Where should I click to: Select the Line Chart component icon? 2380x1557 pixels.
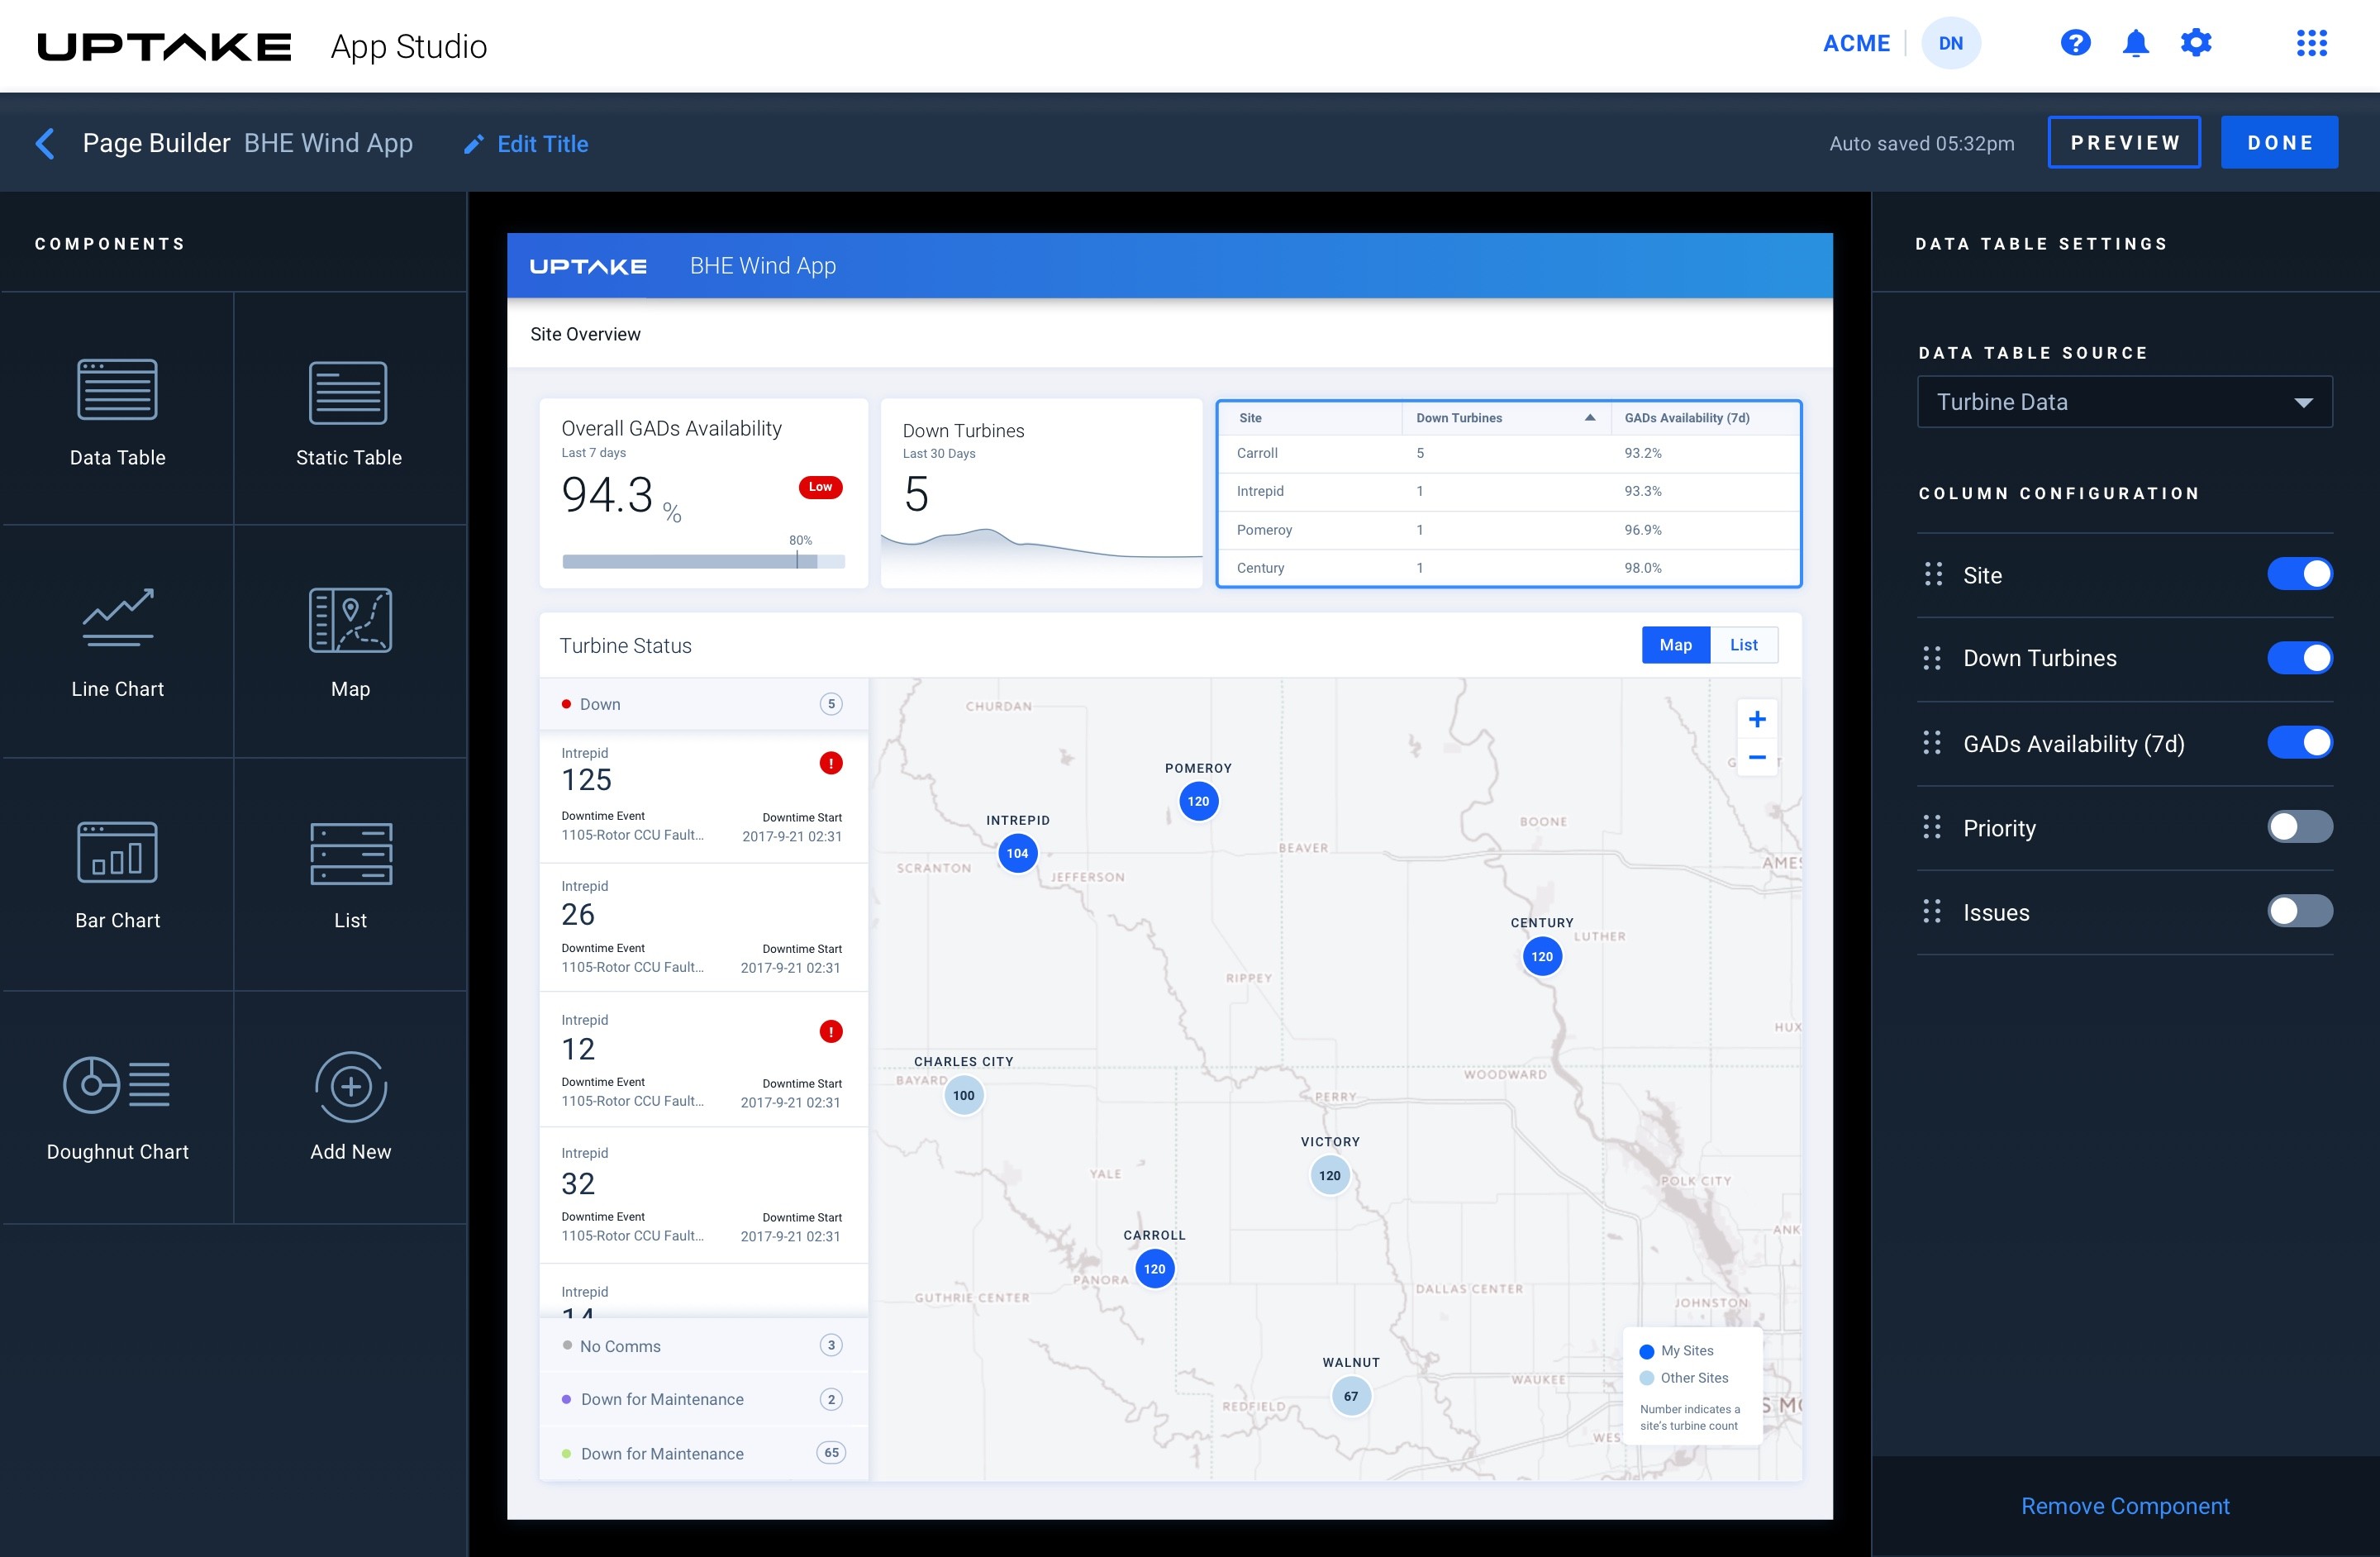pos(117,618)
